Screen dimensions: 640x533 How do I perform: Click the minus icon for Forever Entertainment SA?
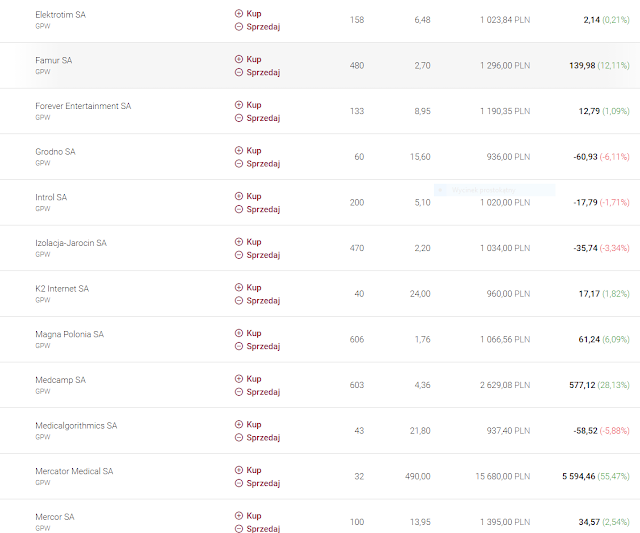pyautogui.click(x=239, y=118)
